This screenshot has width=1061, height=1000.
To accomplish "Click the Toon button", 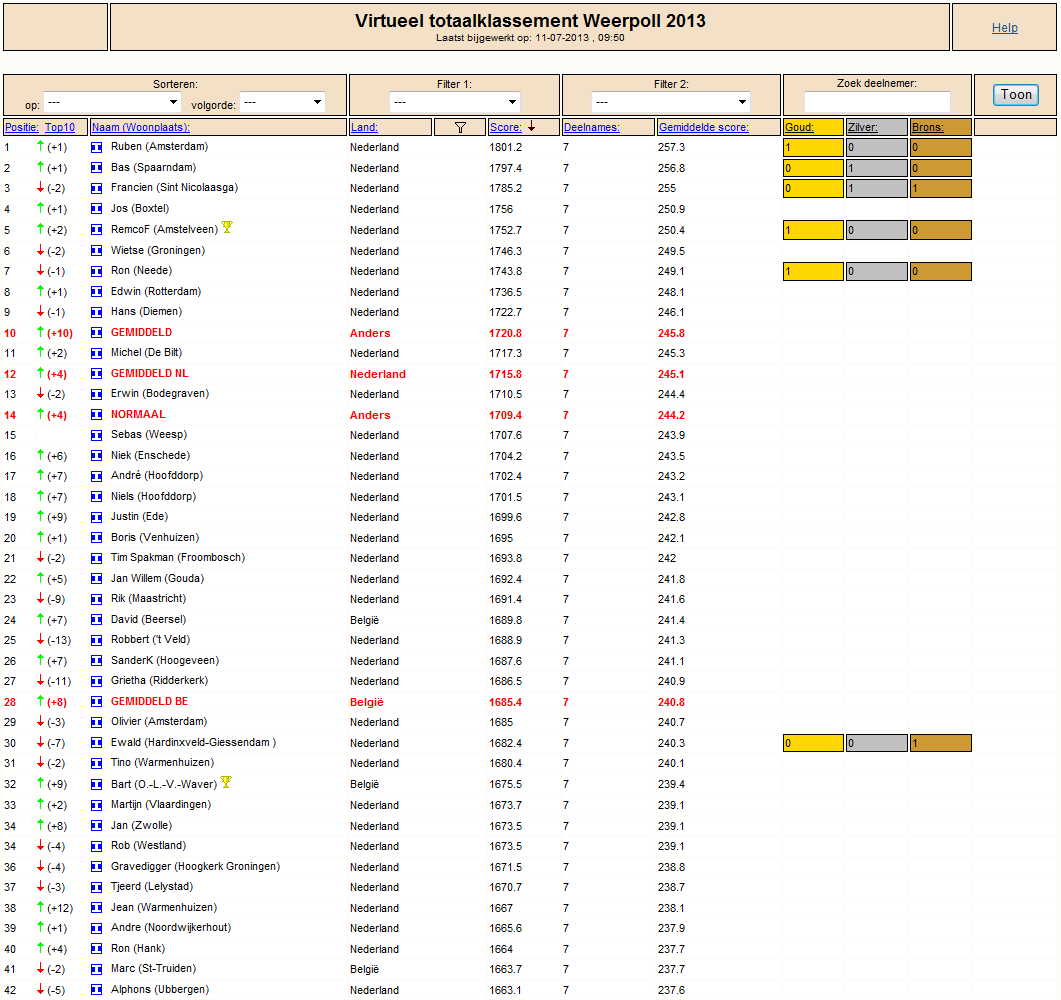I will pyautogui.click(x=1016, y=95).
